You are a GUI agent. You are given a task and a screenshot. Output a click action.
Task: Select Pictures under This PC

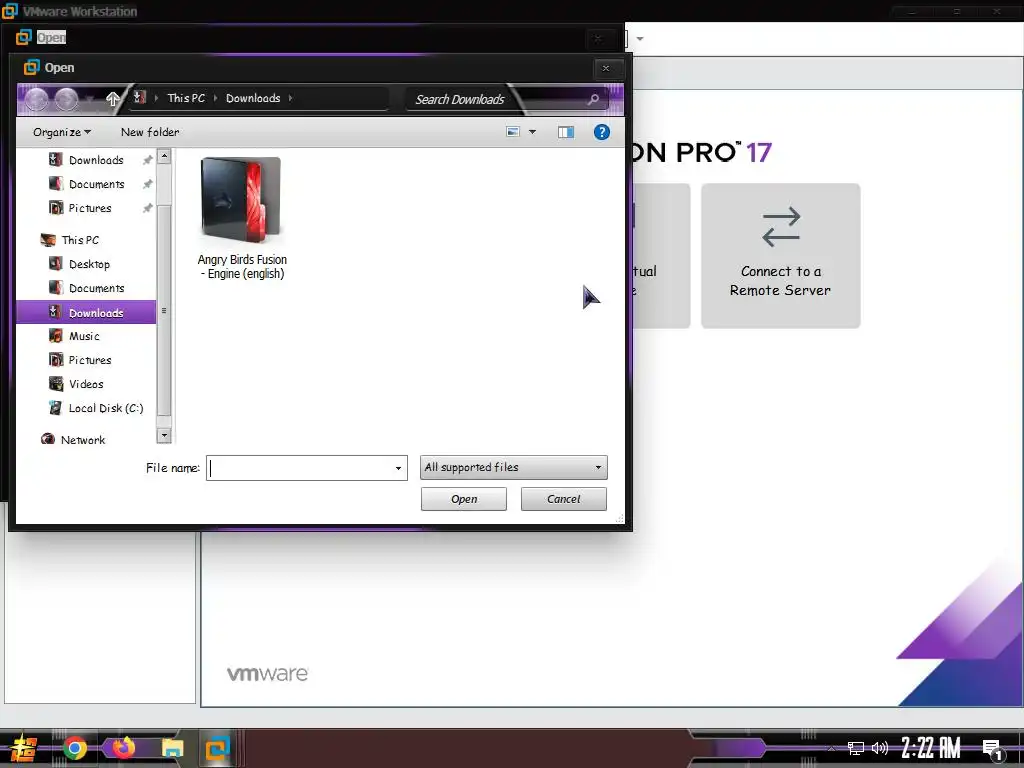[90, 360]
